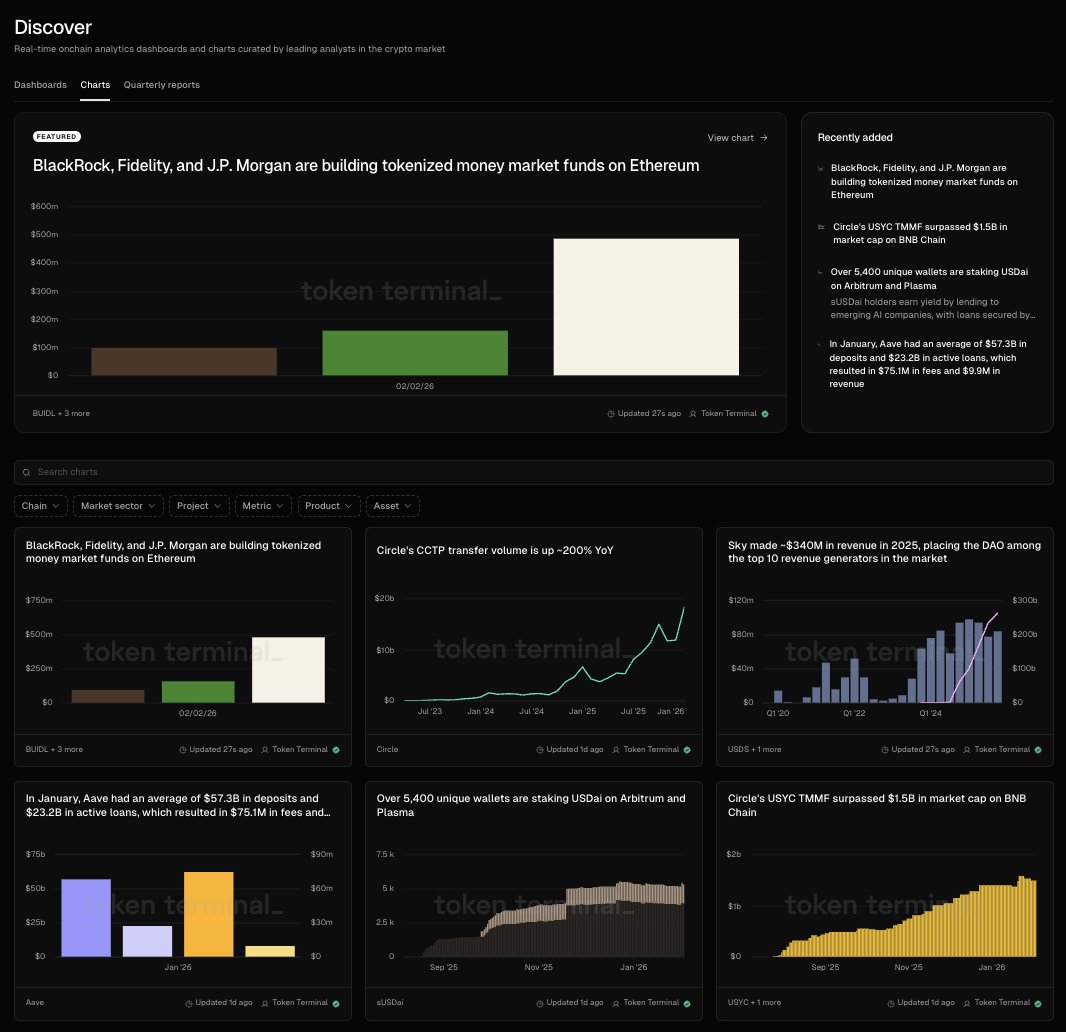Open the Market sector filter dropdown
The width and height of the screenshot is (1066, 1032).
pyautogui.click(x=118, y=506)
